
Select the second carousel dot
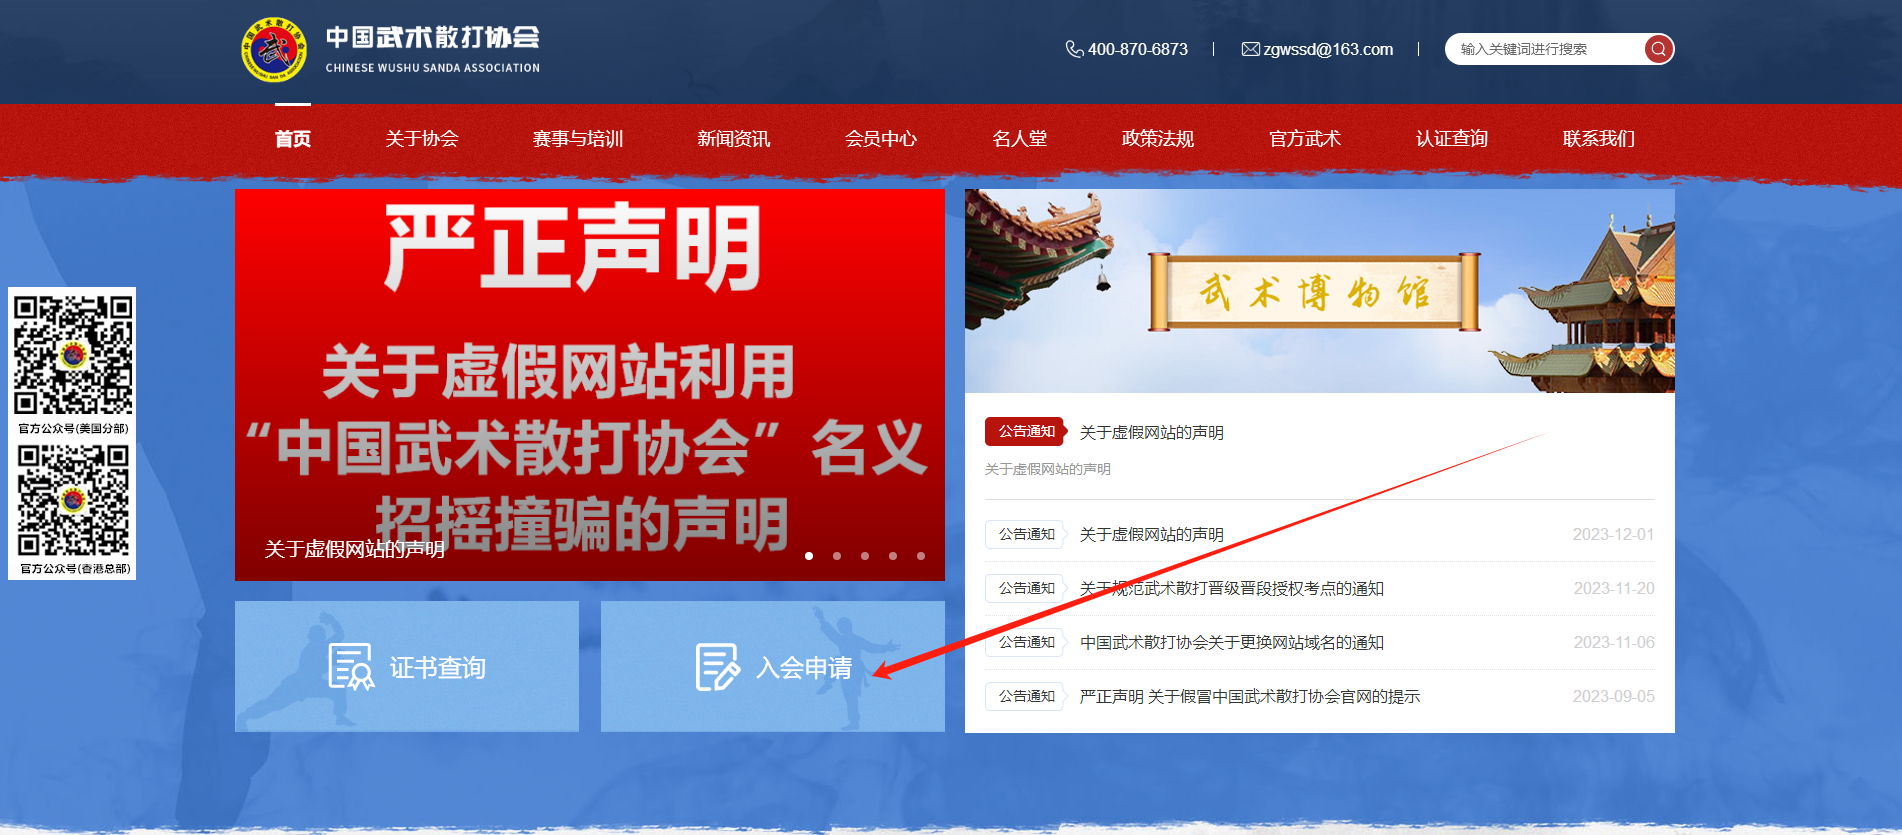tap(837, 556)
